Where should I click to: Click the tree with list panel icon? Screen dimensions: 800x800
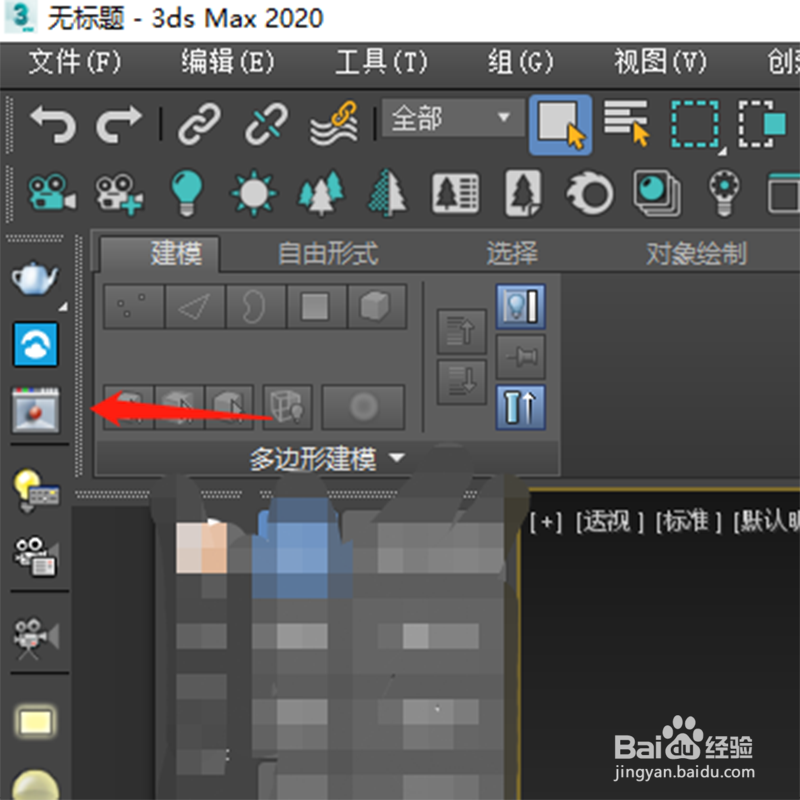point(456,193)
